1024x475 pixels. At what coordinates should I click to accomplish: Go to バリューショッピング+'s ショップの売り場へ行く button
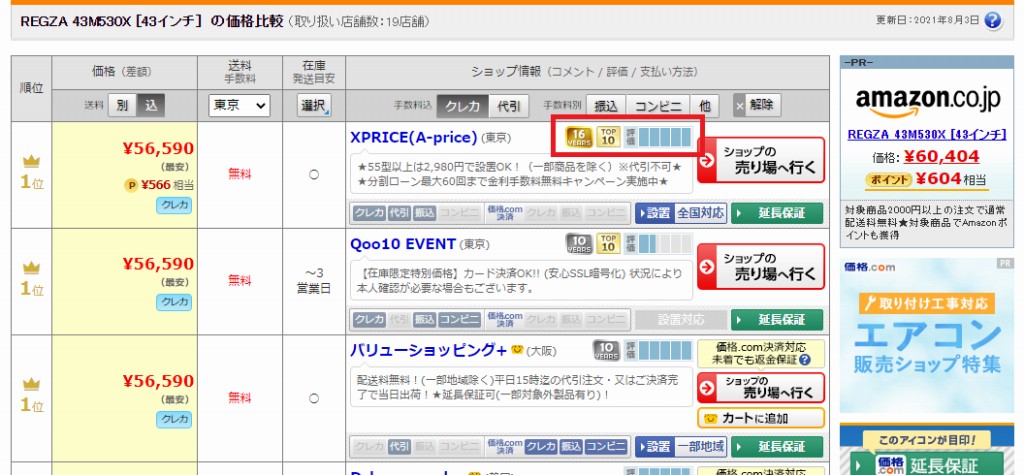(x=761, y=387)
